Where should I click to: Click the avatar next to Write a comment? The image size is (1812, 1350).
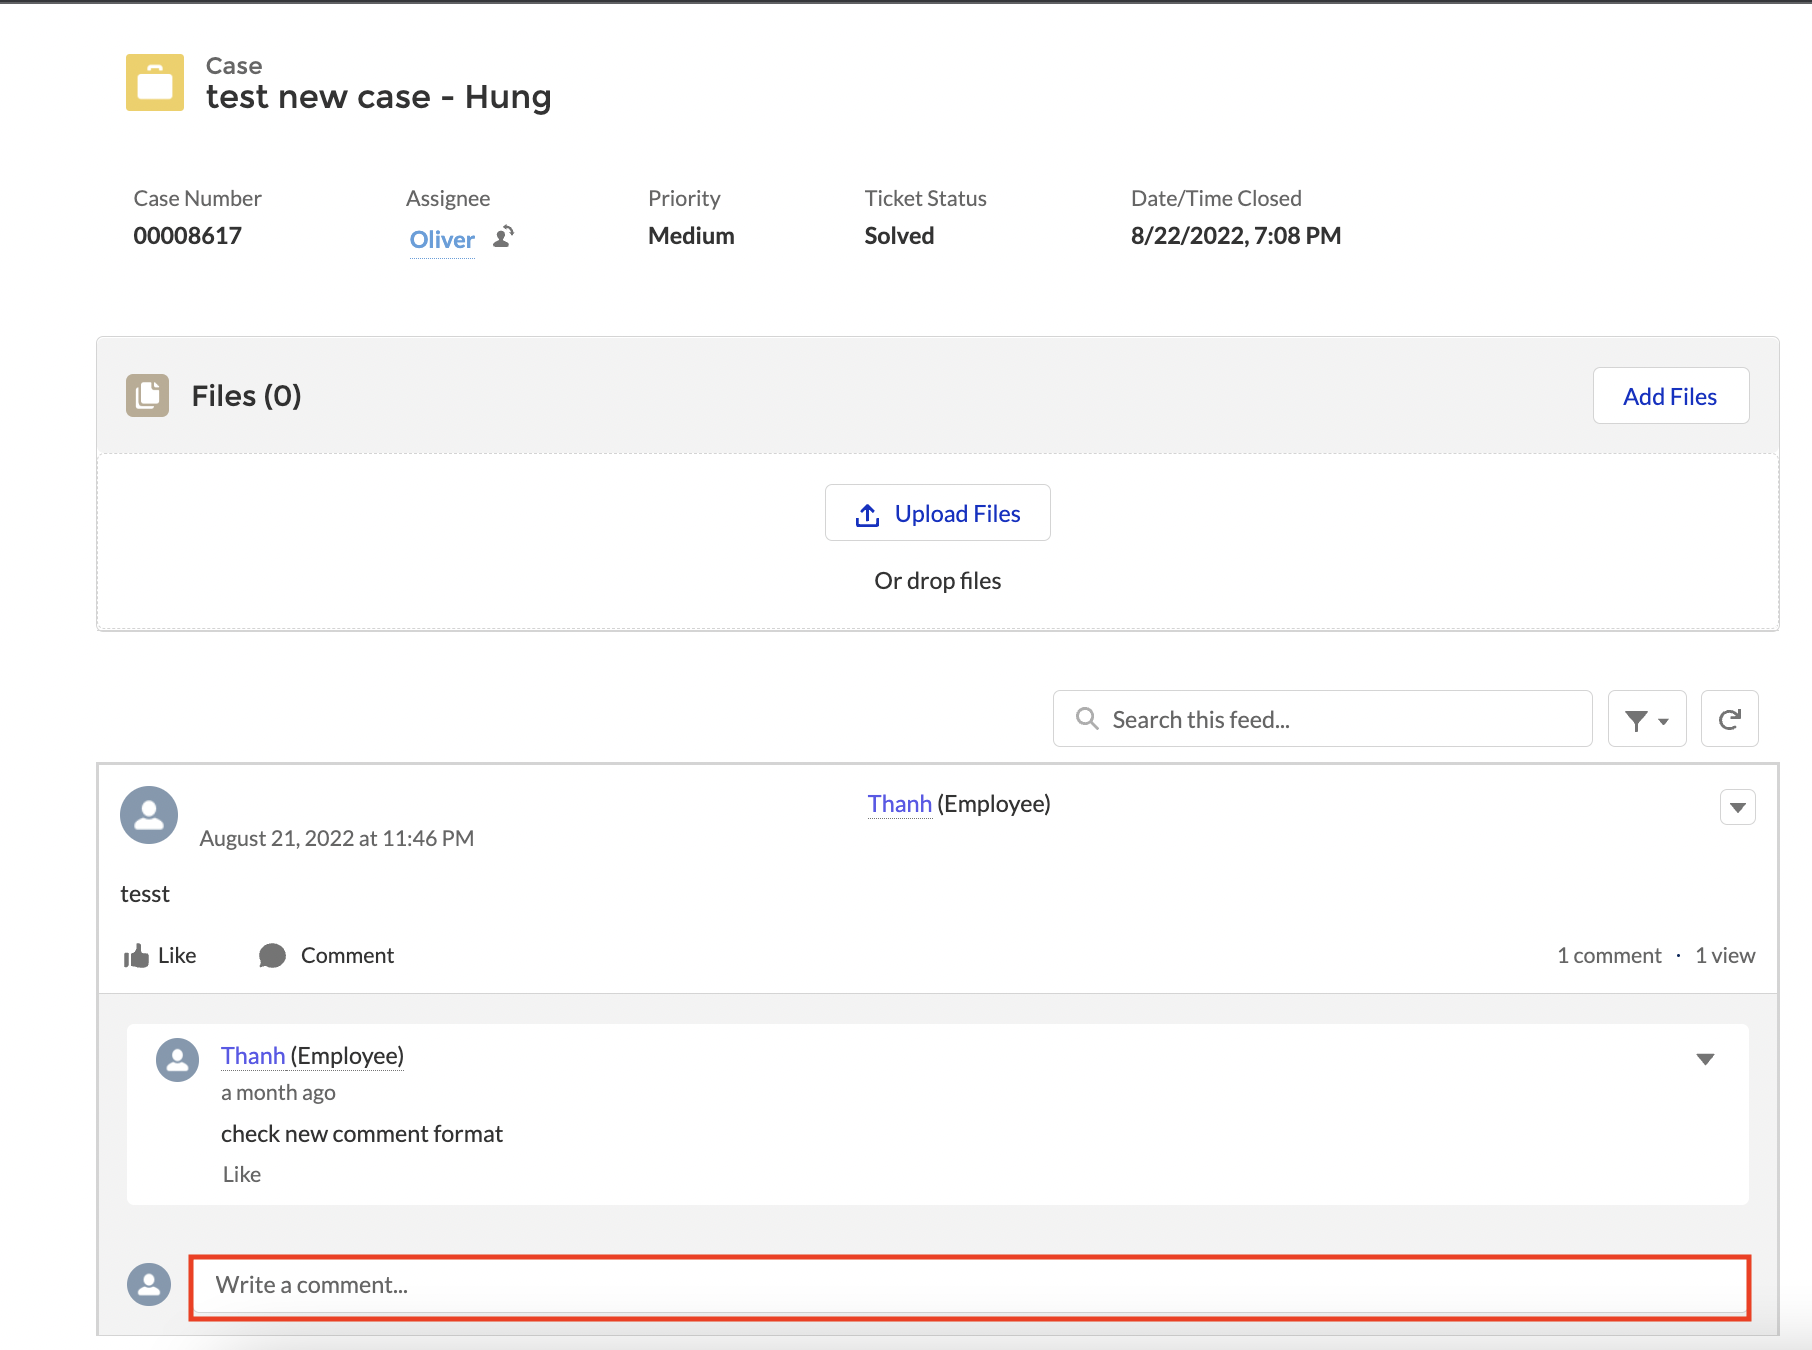(x=149, y=1285)
